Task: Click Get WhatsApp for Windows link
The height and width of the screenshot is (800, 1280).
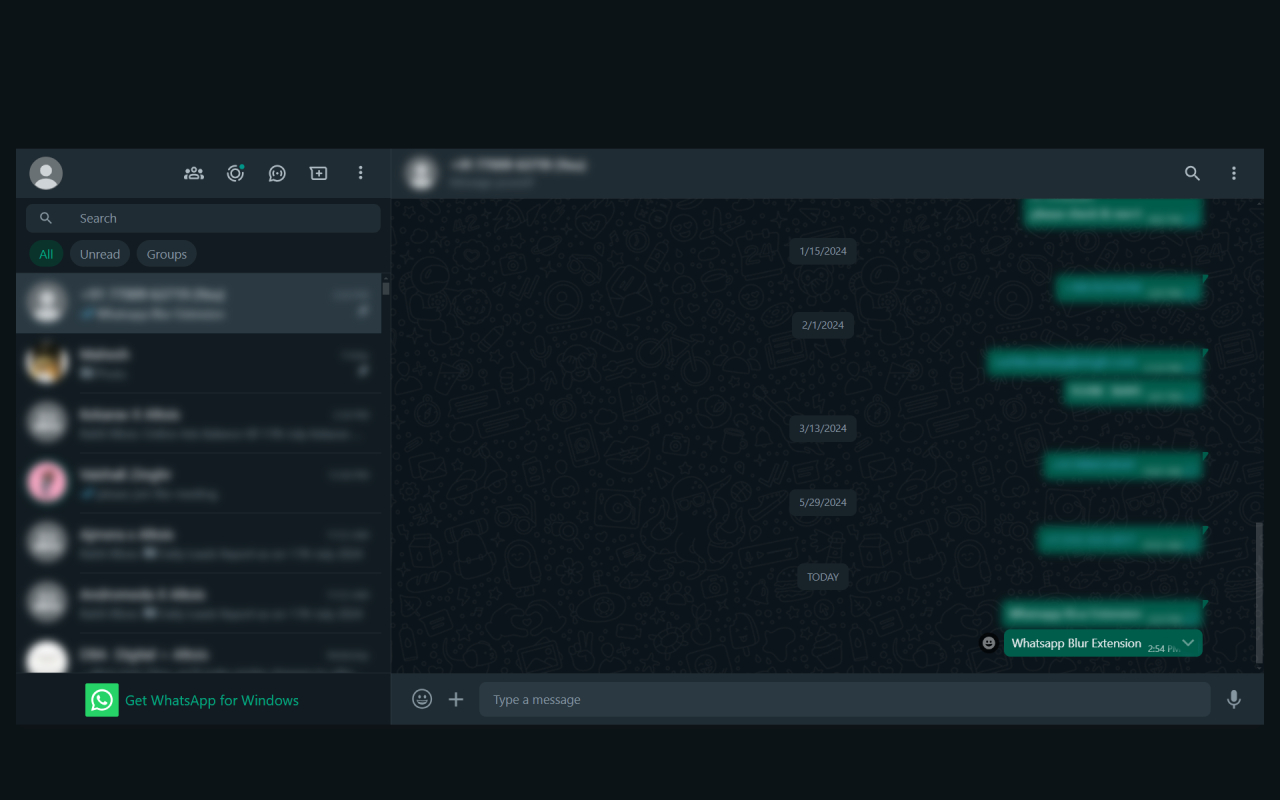Action: pyautogui.click(x=212, y=700)
